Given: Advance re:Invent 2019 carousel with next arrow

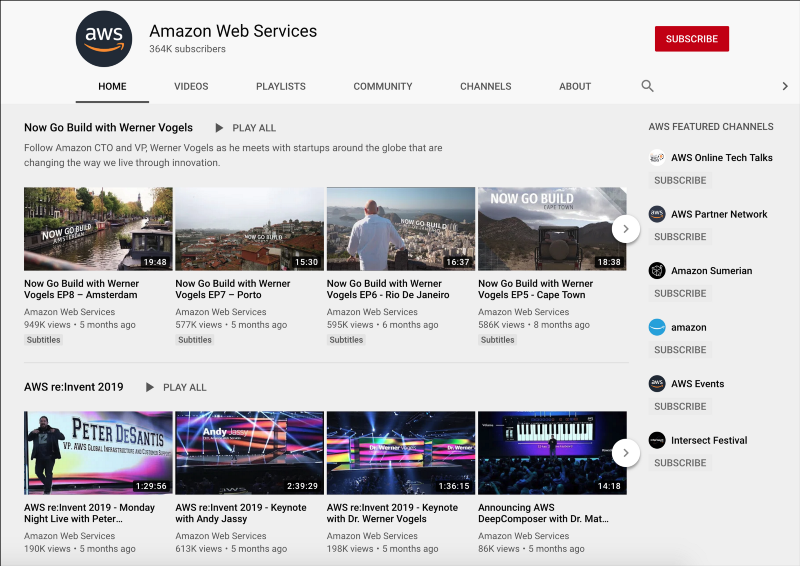Looking at the screenshot, I should 626,453.
